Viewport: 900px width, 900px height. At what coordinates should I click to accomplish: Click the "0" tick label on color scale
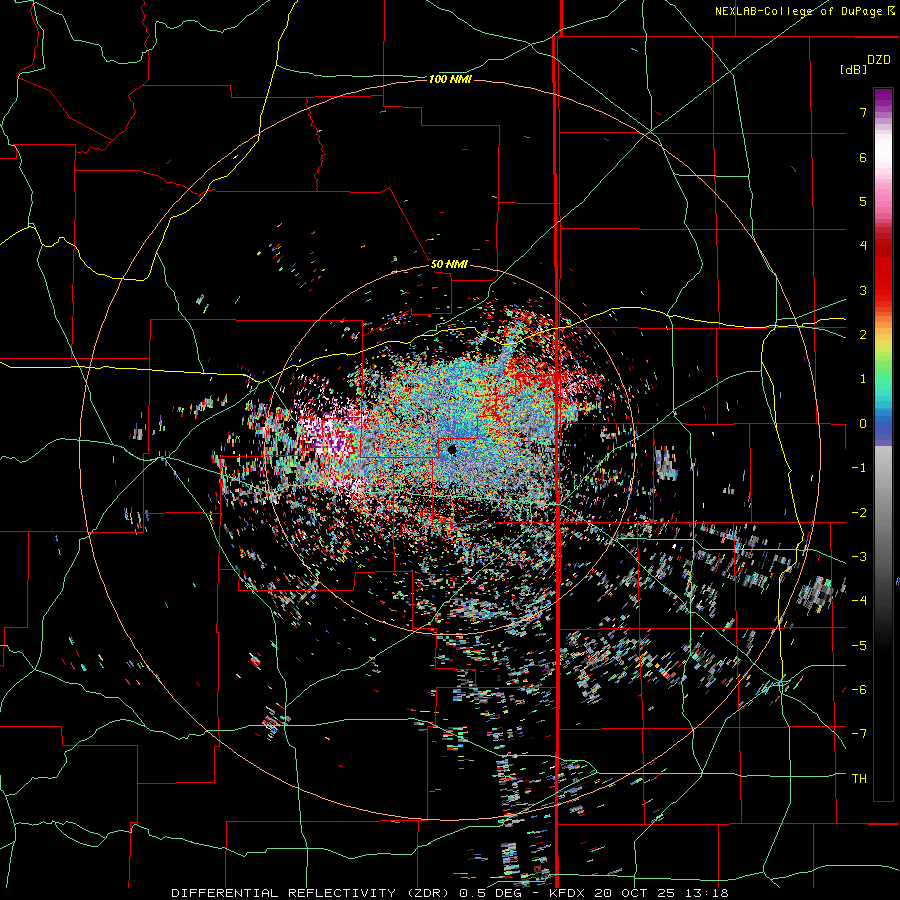click(863, 424)
